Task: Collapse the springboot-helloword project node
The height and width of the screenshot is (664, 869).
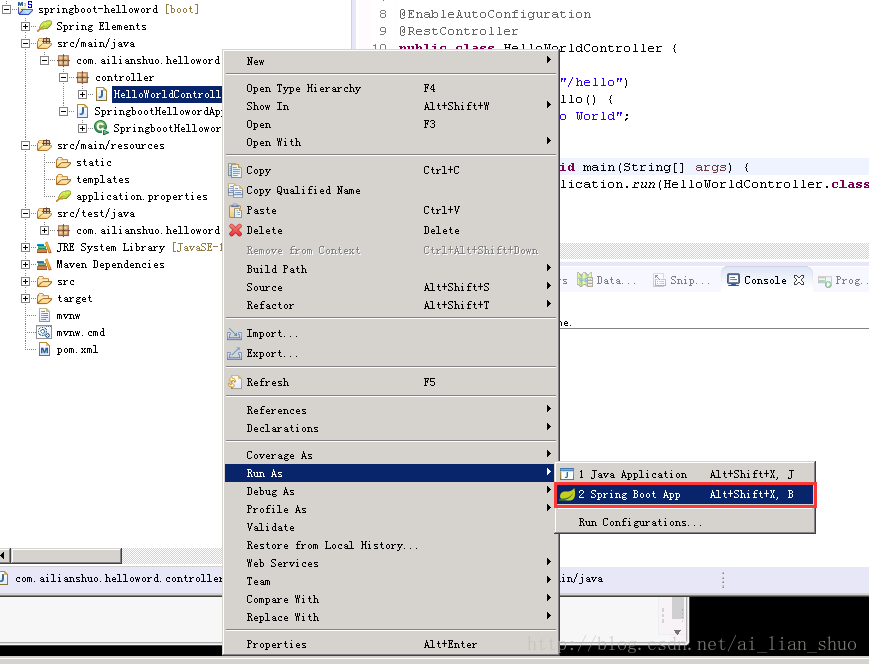Action: point(7,9)
